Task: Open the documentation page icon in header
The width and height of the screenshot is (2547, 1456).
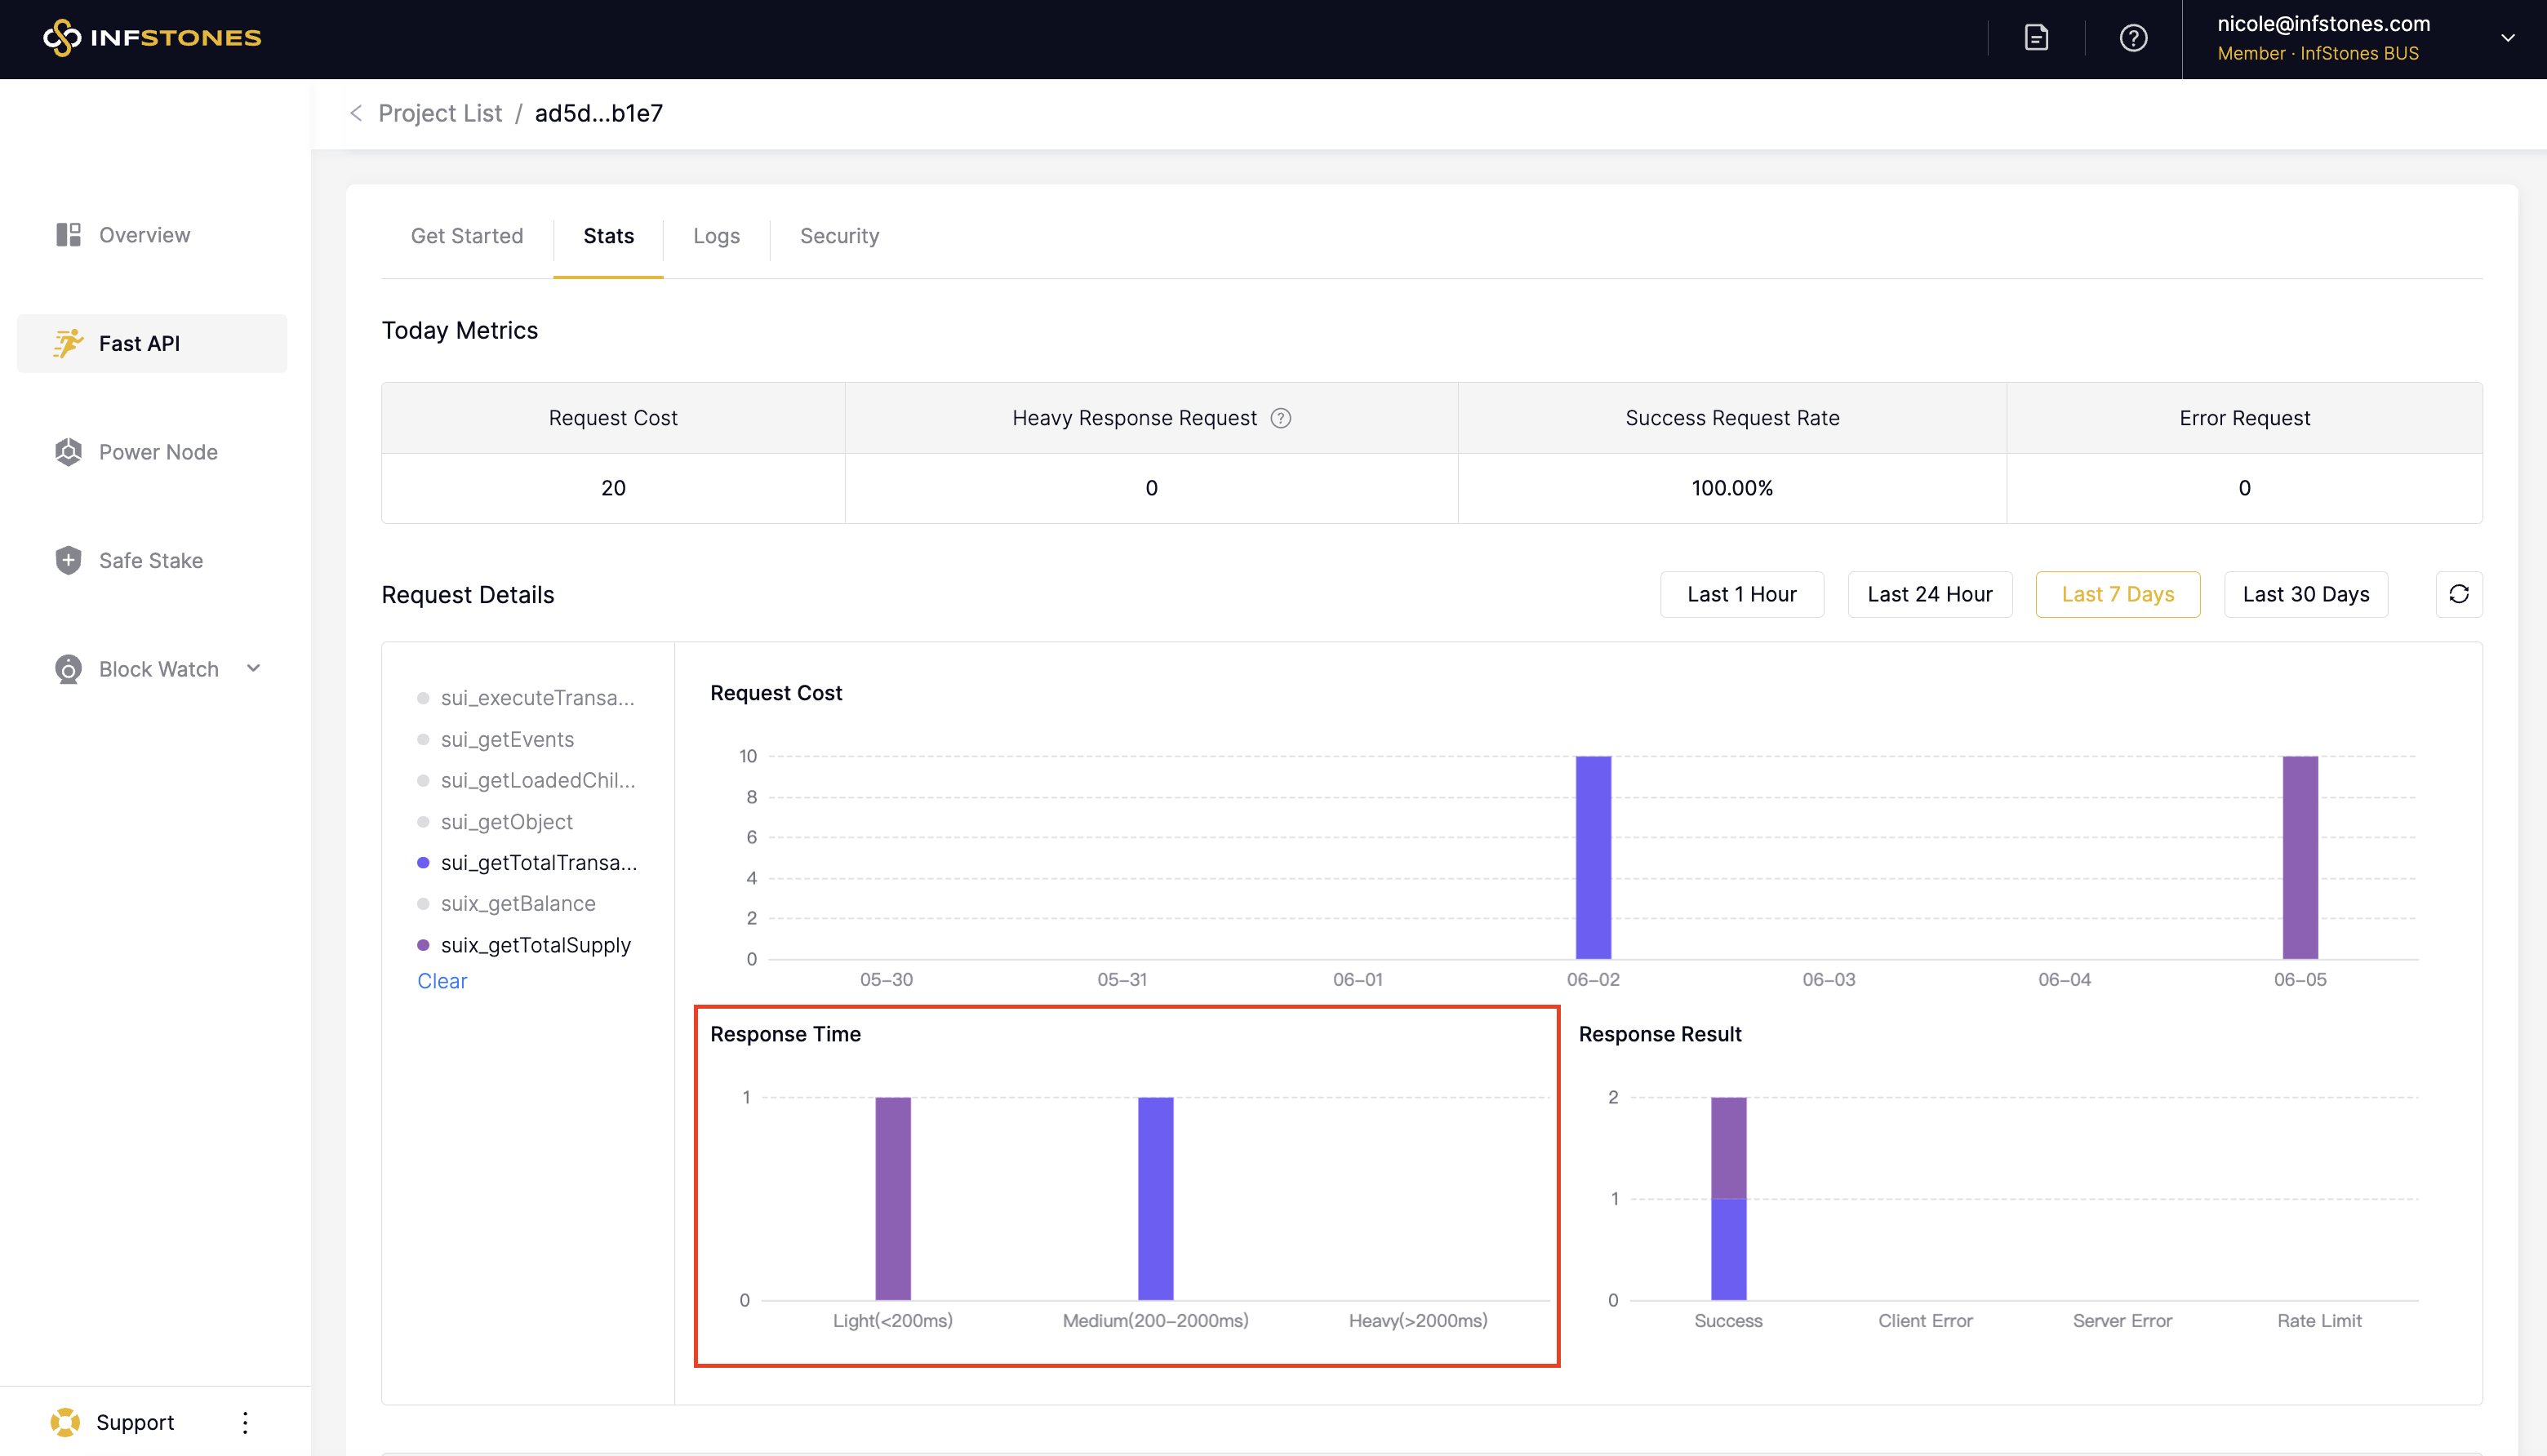Action: (2036, 38)
